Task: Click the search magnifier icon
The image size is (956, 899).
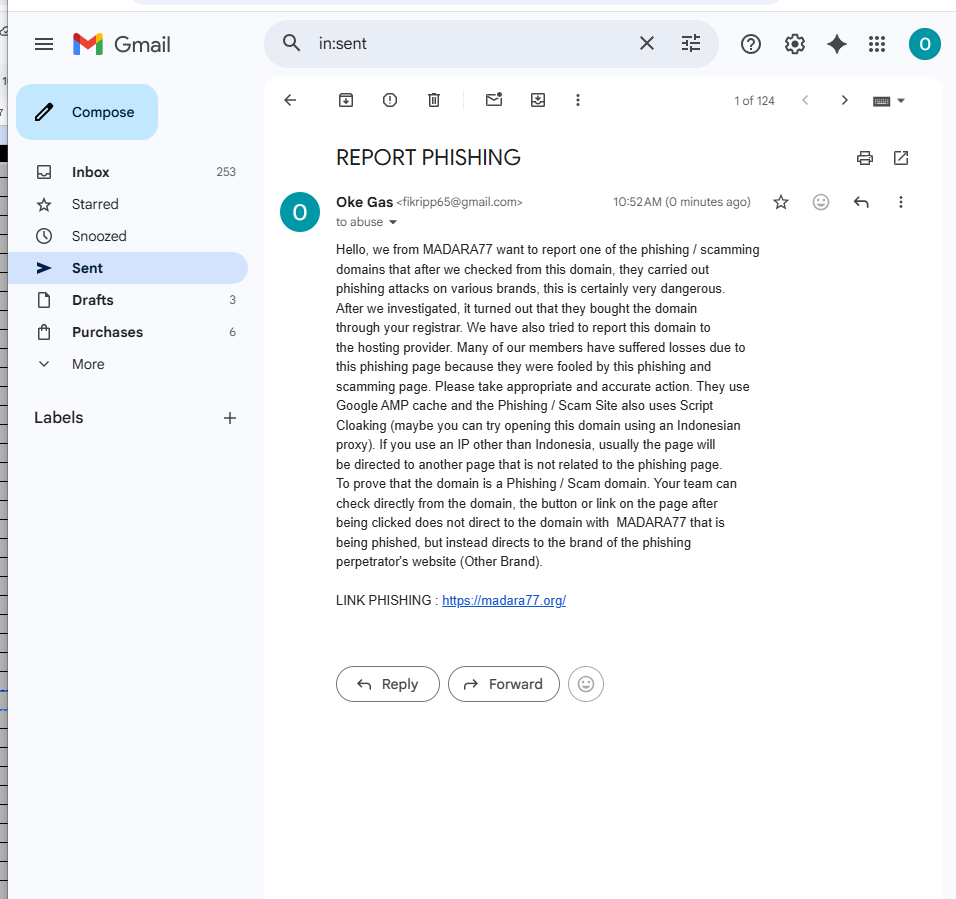Action: pyautogui.click(x=291, y=43)
